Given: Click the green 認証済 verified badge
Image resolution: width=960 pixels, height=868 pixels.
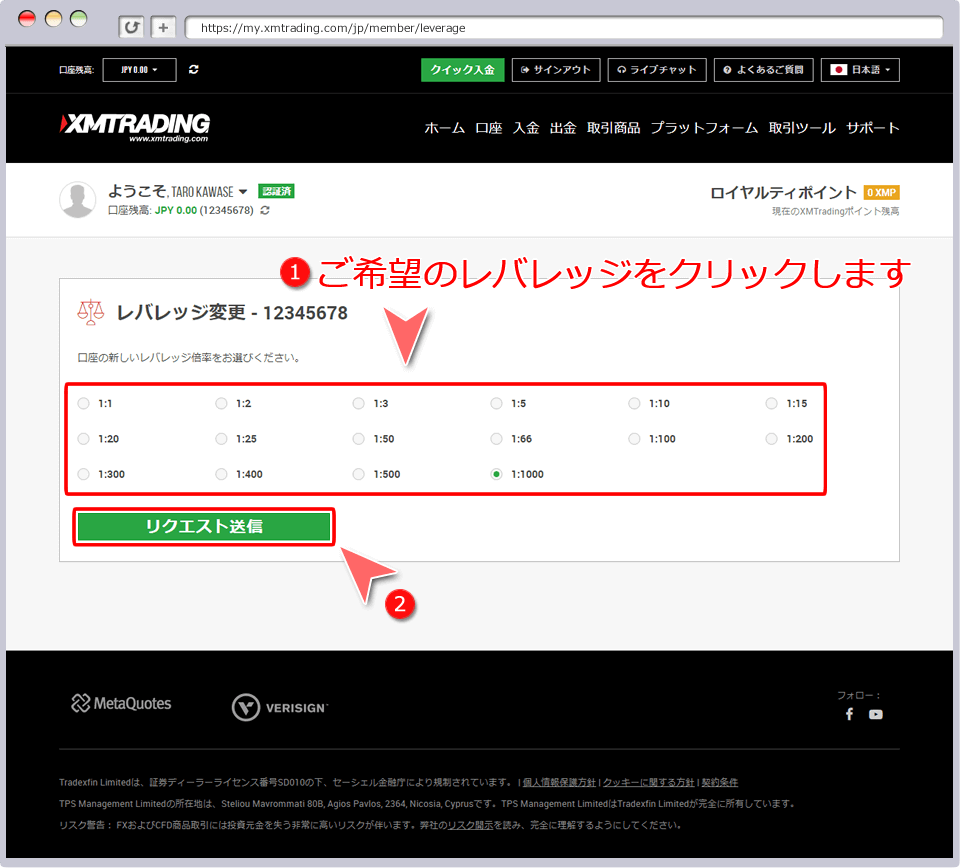Looking at the screenshot, I should coord(276,192).
